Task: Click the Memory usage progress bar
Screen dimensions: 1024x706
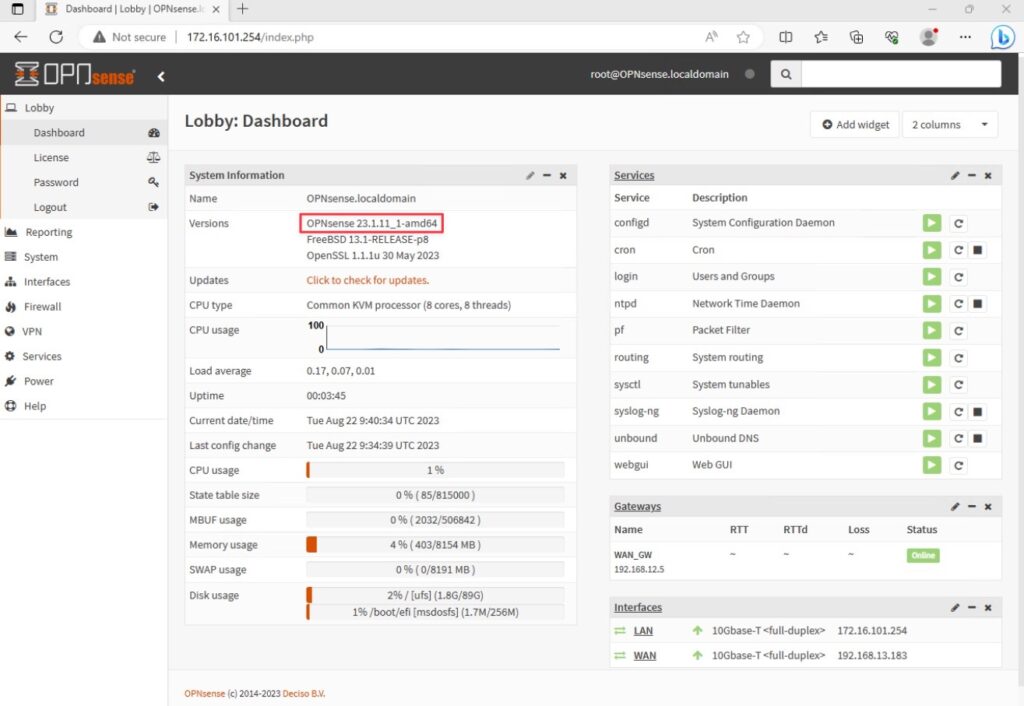Action: [436, 545]
